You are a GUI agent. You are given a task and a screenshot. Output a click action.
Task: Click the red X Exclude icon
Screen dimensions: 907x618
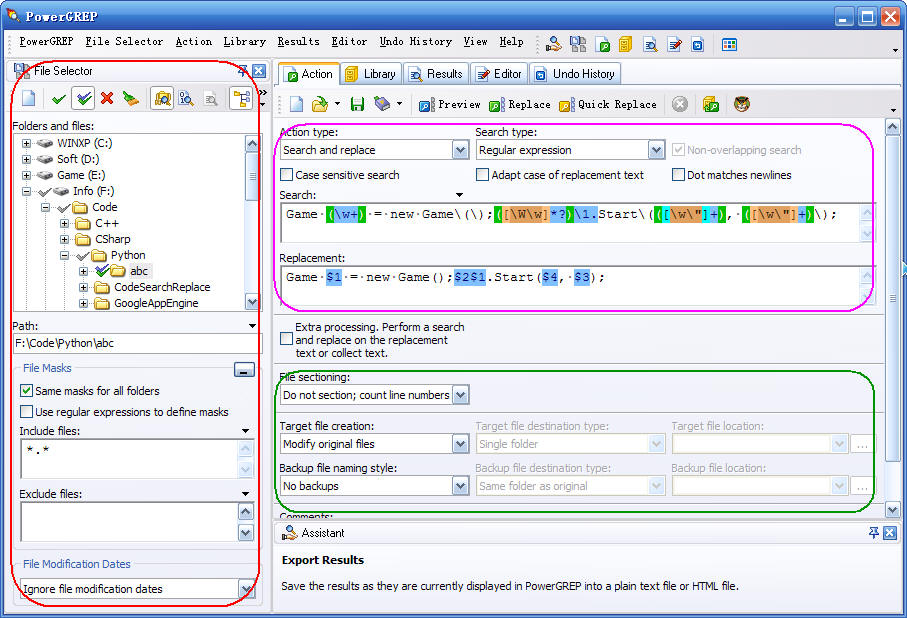coord(107,98)
